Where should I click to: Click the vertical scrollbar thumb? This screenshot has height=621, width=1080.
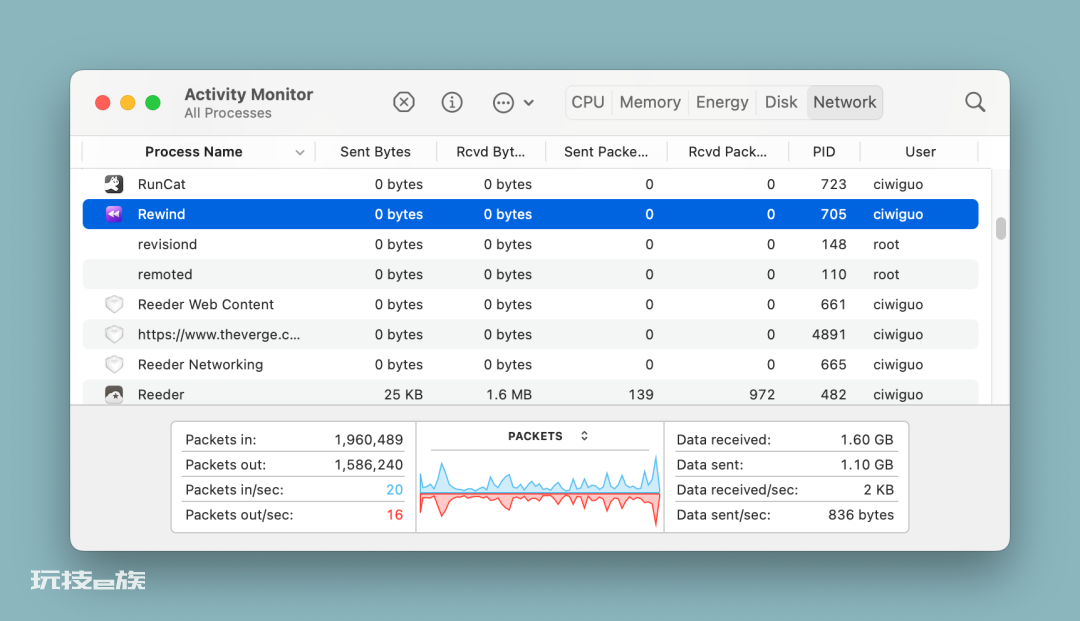tap(1001, 228)
